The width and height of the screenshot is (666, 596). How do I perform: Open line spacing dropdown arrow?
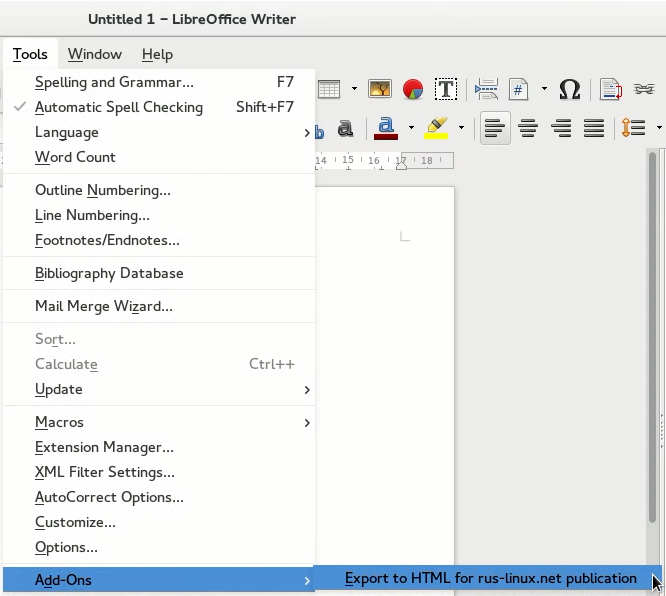pos(659,127)
